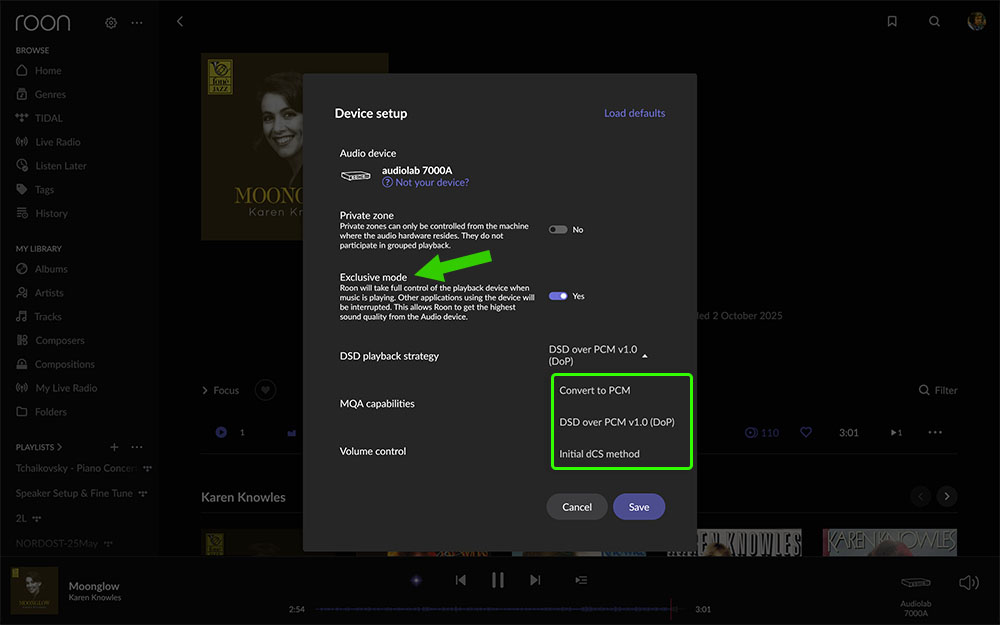Click the speaker volume icon
Viewport: 1000px width, 625px height.
pyautogui.click(x=967, y=583)
